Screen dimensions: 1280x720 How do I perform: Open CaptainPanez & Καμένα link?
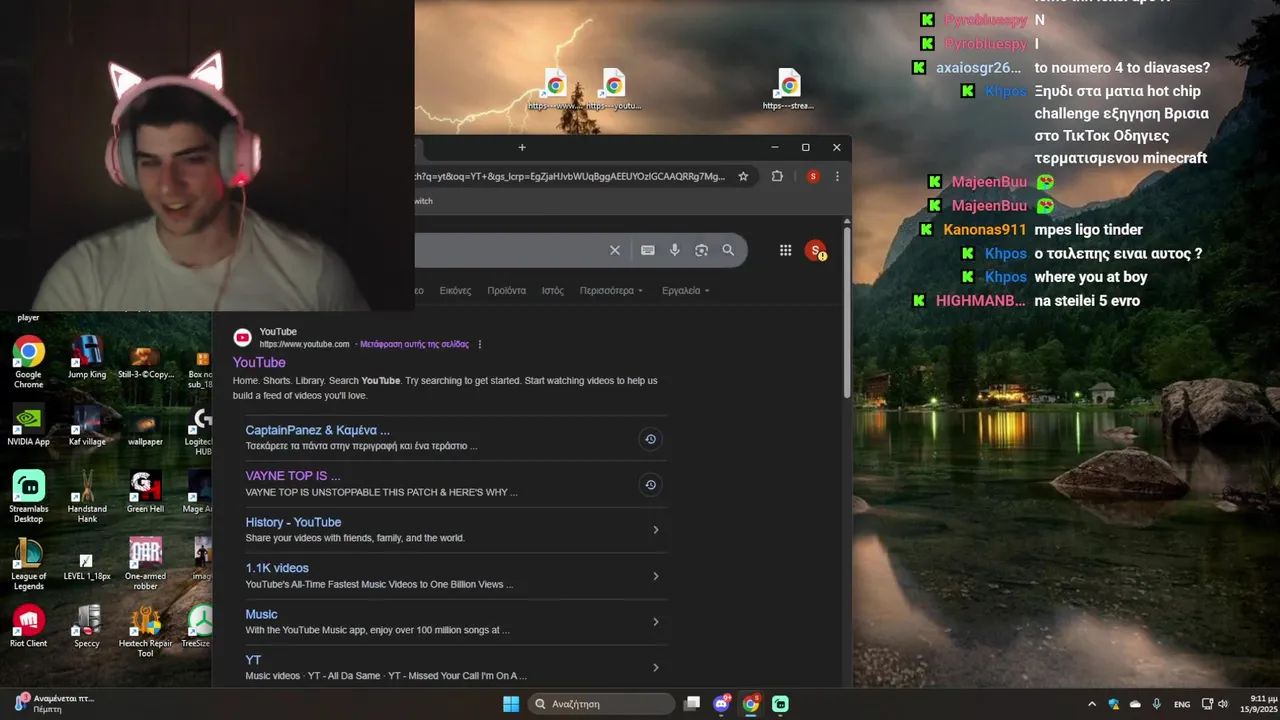[x=317, y=430]
